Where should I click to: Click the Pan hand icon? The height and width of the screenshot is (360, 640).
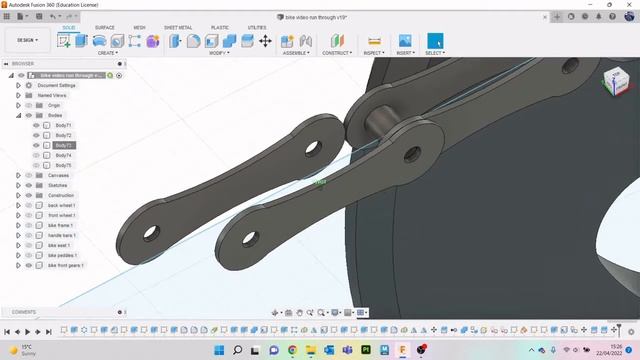coord(300,313)
